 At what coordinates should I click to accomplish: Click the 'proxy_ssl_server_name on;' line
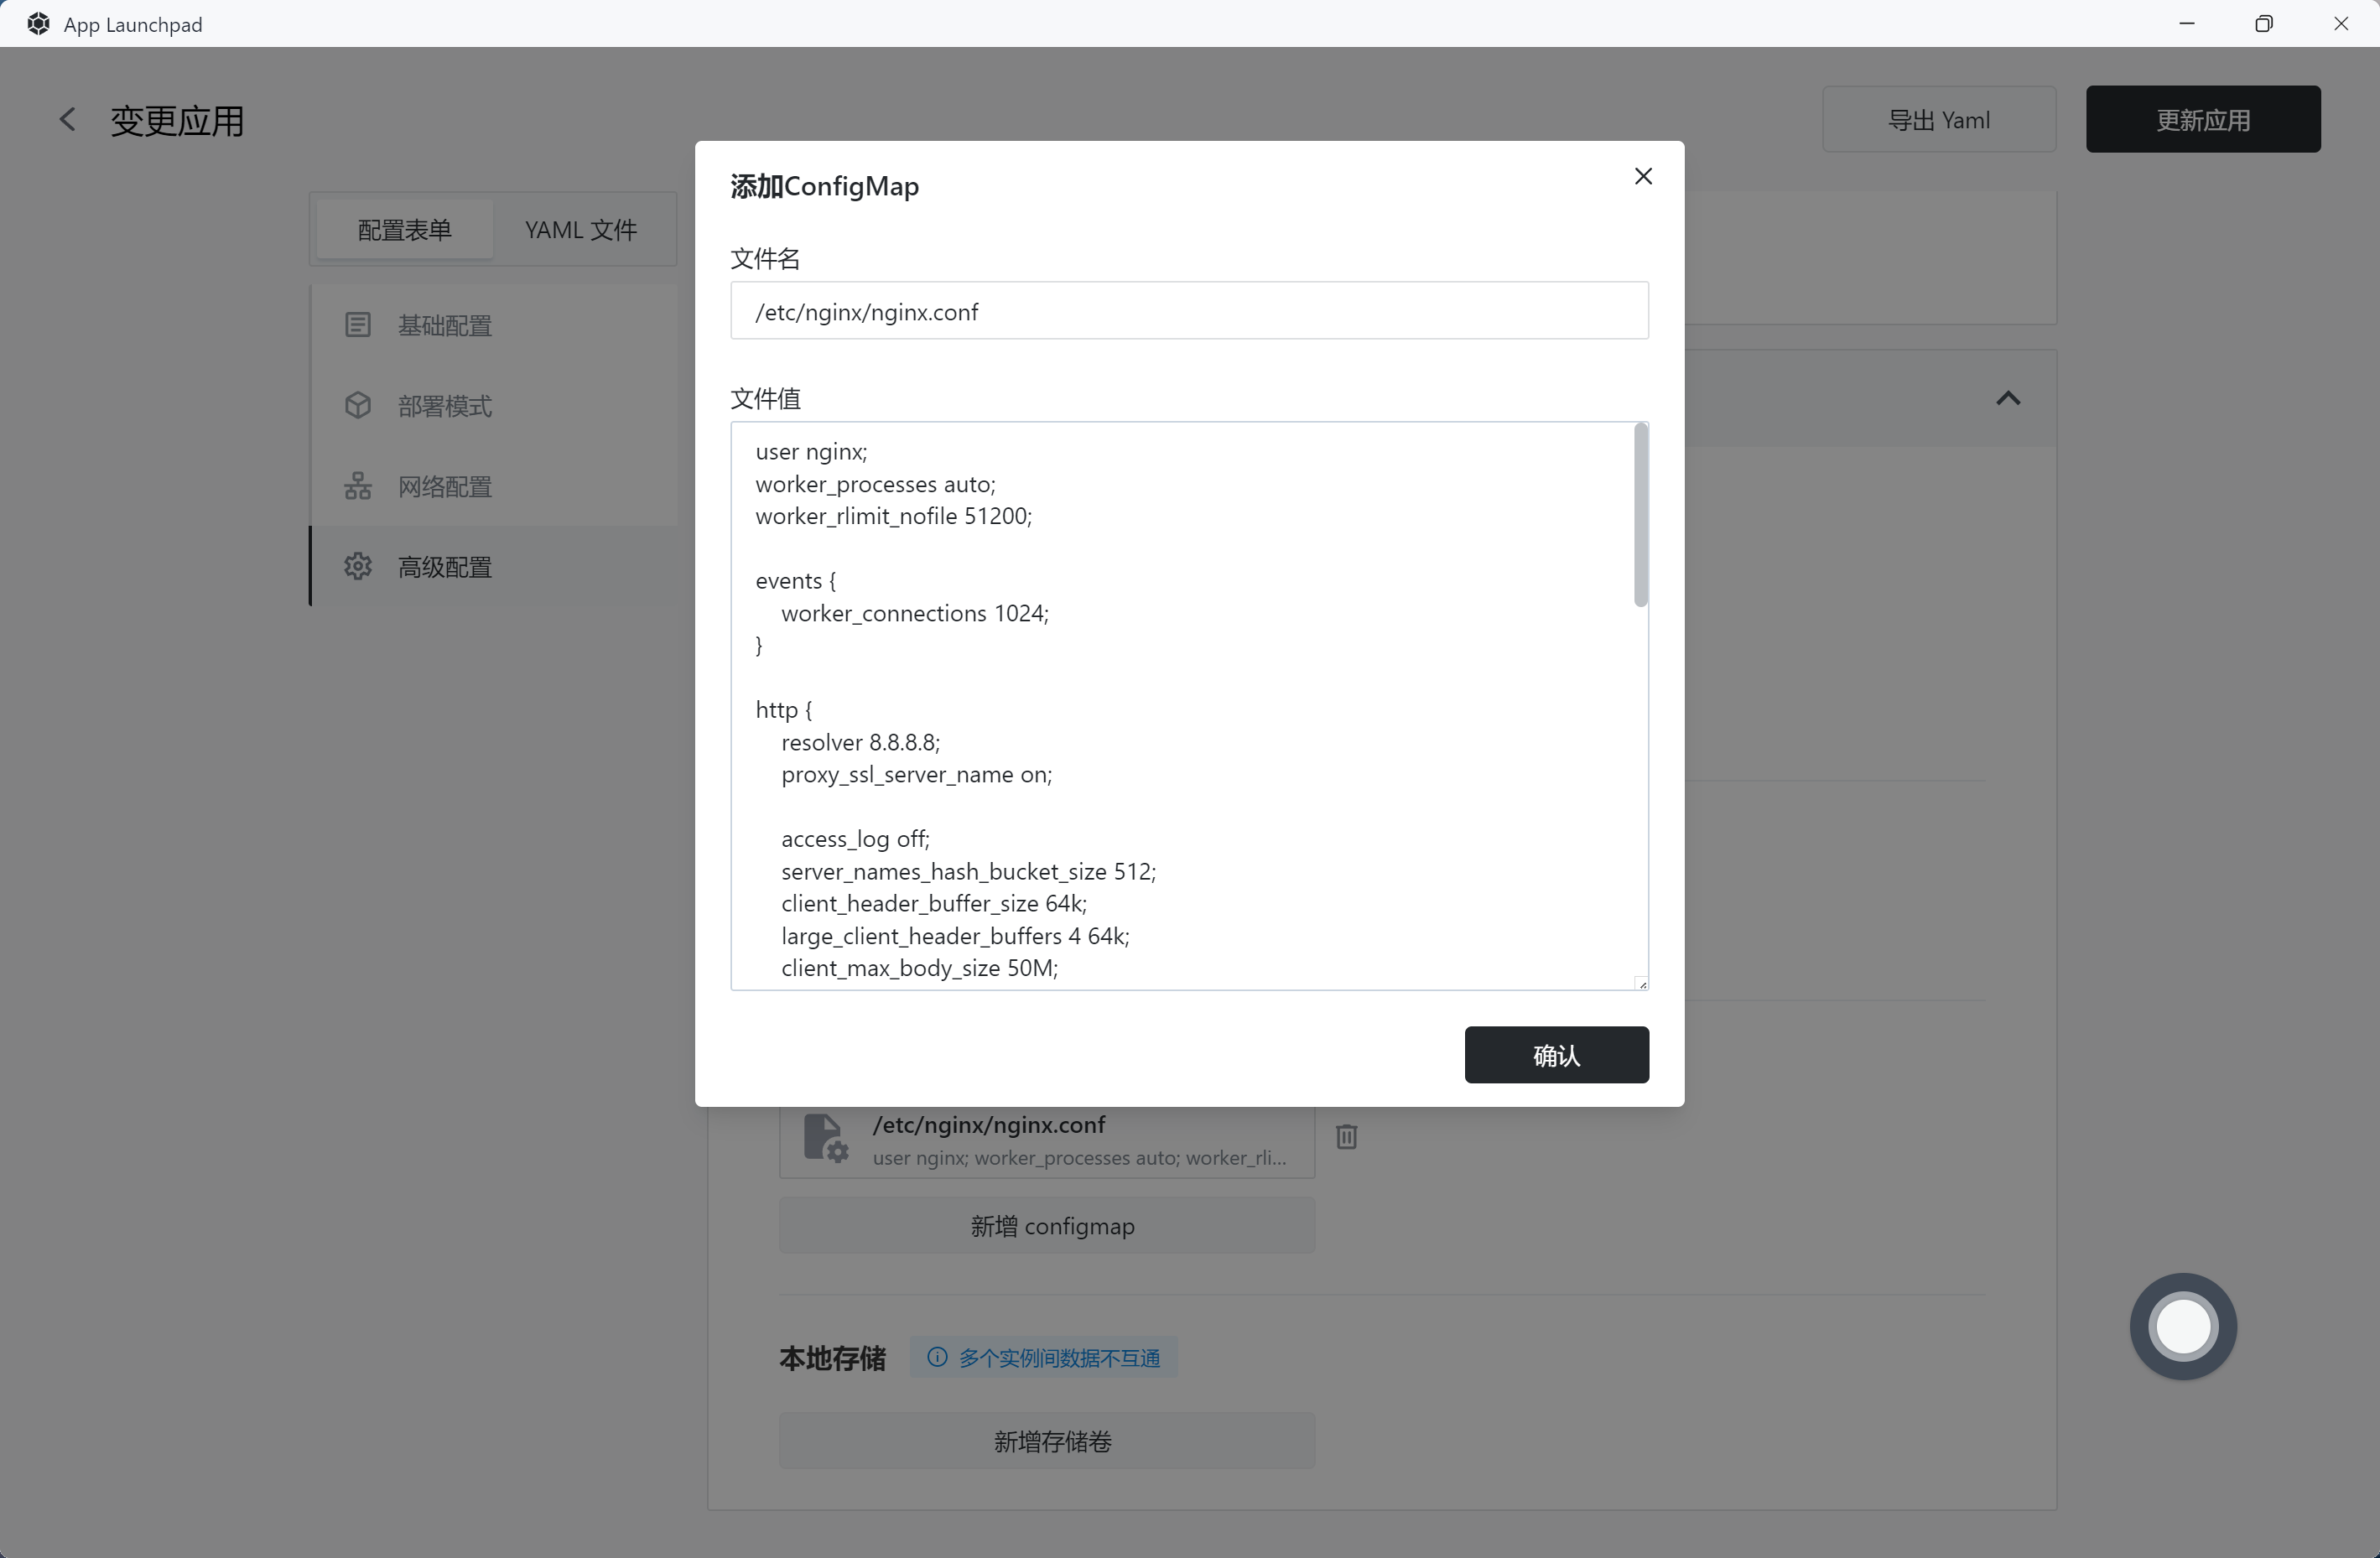[x=916, y=775]
